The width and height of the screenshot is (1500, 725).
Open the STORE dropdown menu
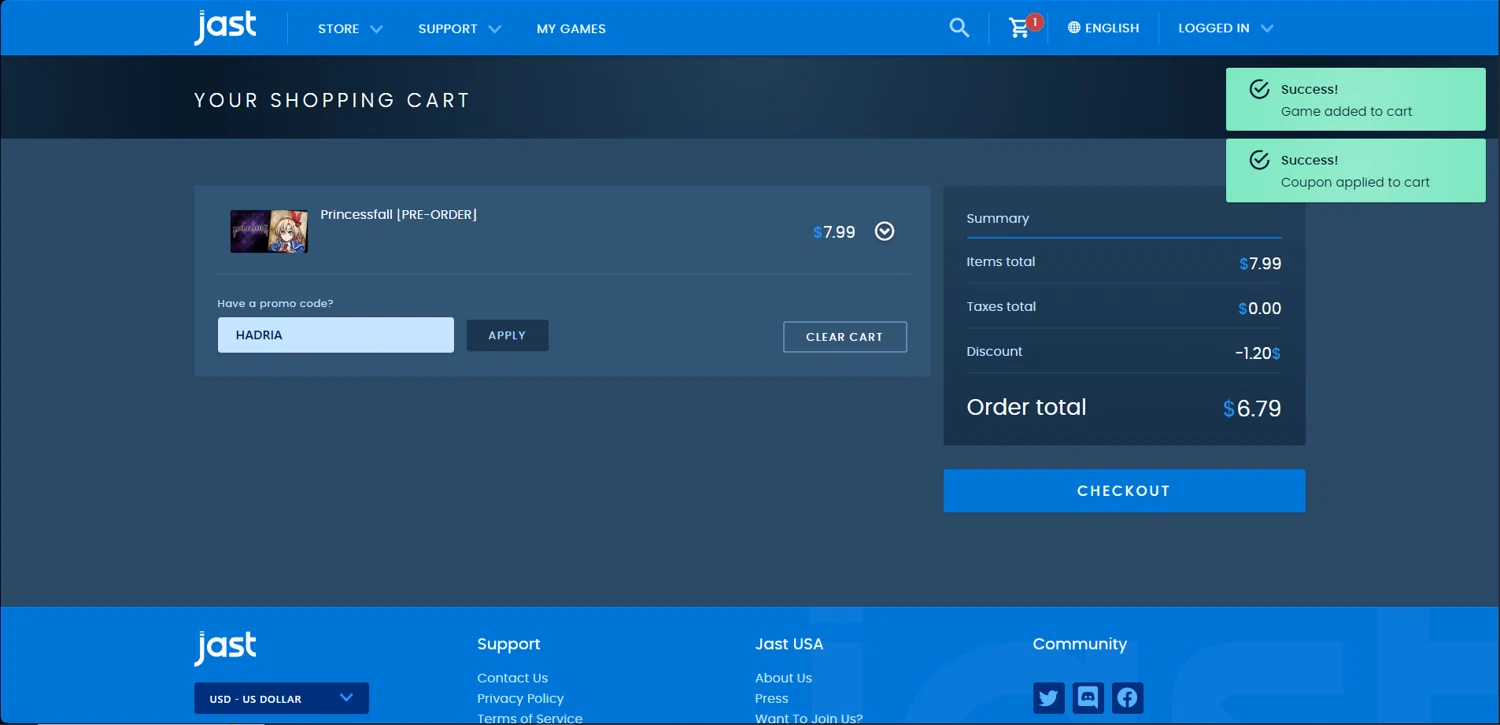350,28
